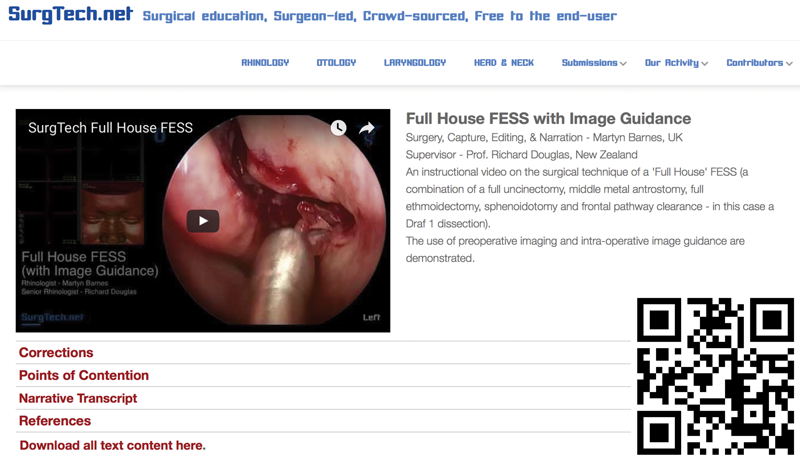Expand the Submissions dropdown menu

(594, 63)
